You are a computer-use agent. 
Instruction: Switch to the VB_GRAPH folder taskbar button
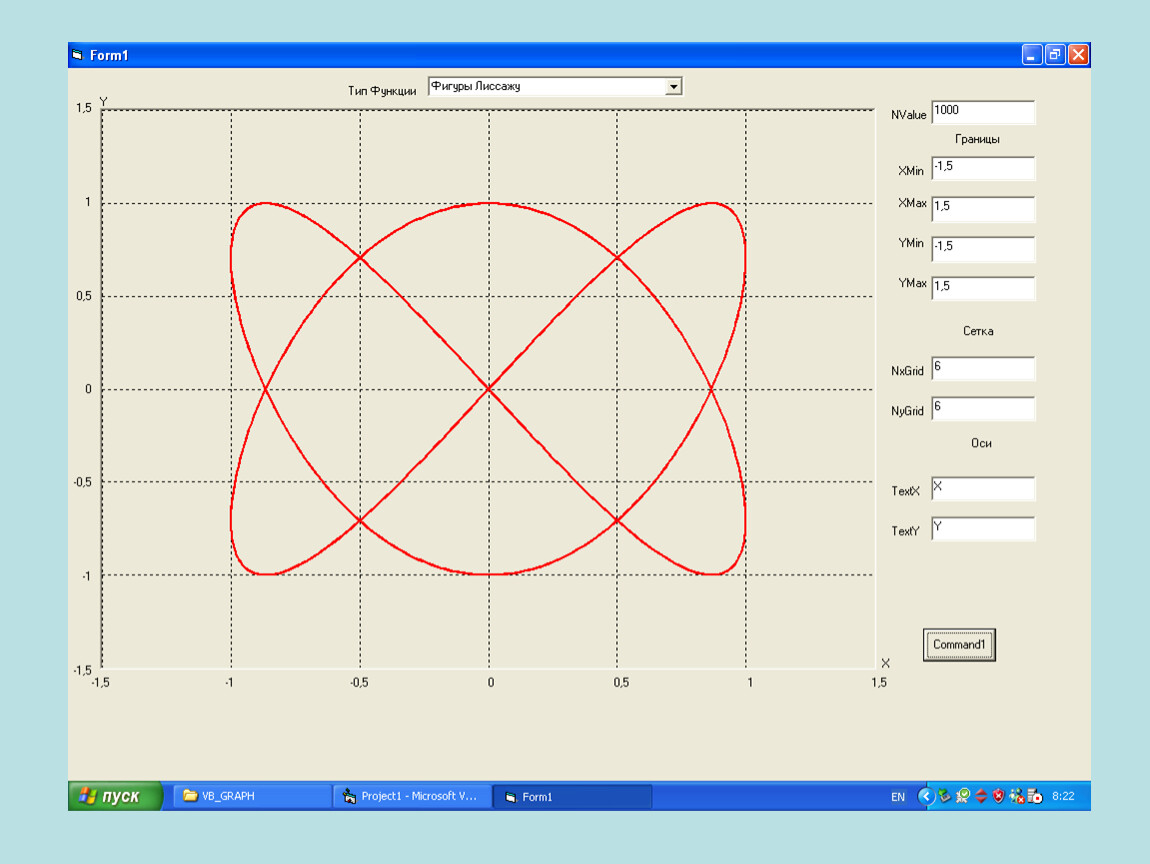coord(252,797)
